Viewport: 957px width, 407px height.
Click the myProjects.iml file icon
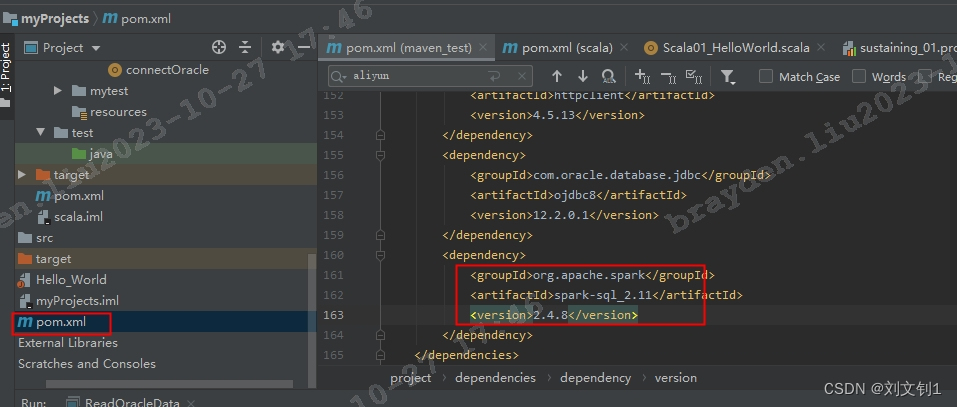pos(25,301)
